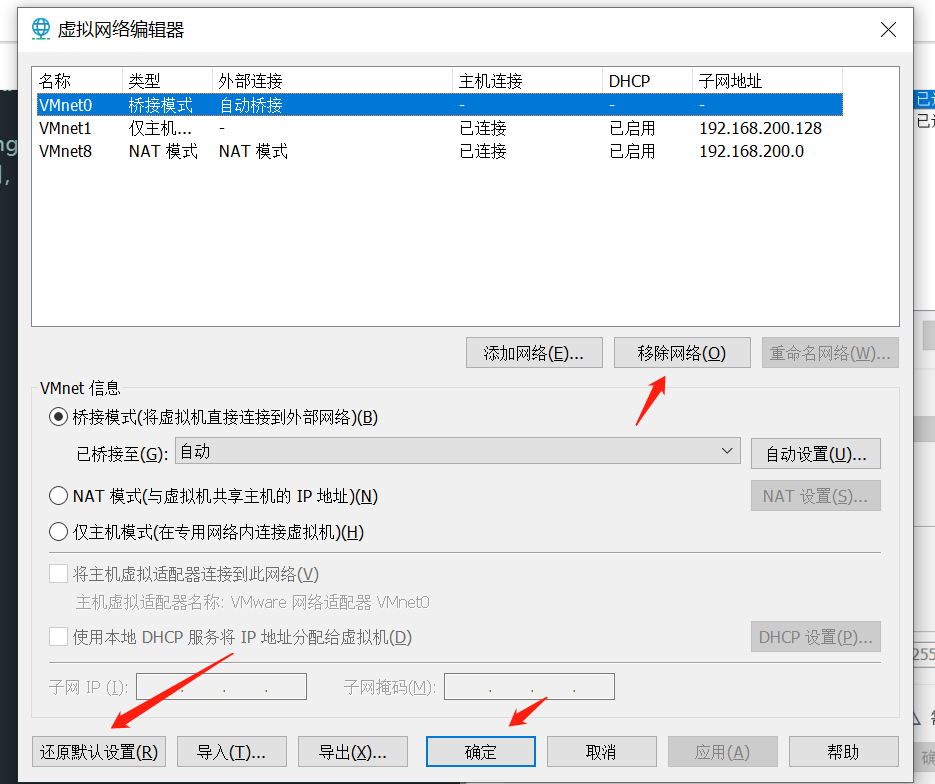The image size is (935, 784).
Task: Click 应用(A) button
Action: pyautogui.click(x=723, y=752)
